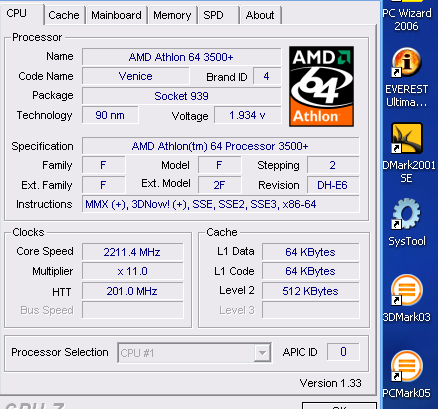
Task: Switch to the Mainboard tab
Action: (x=116, y=15)
